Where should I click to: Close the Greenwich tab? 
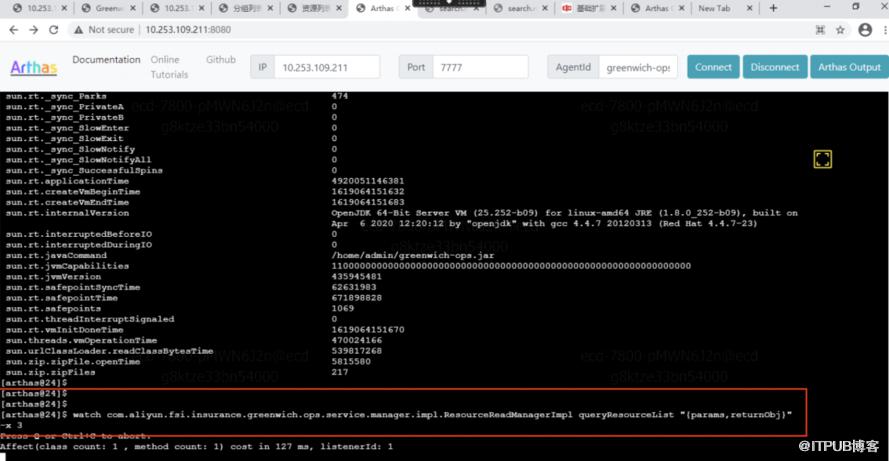click(x=133, y=8)
